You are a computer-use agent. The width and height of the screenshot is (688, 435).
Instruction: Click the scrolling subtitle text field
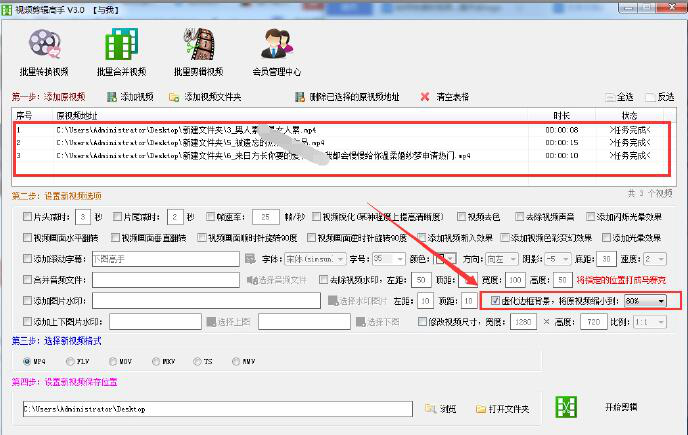pyautogui.click(x=166, y=259)
